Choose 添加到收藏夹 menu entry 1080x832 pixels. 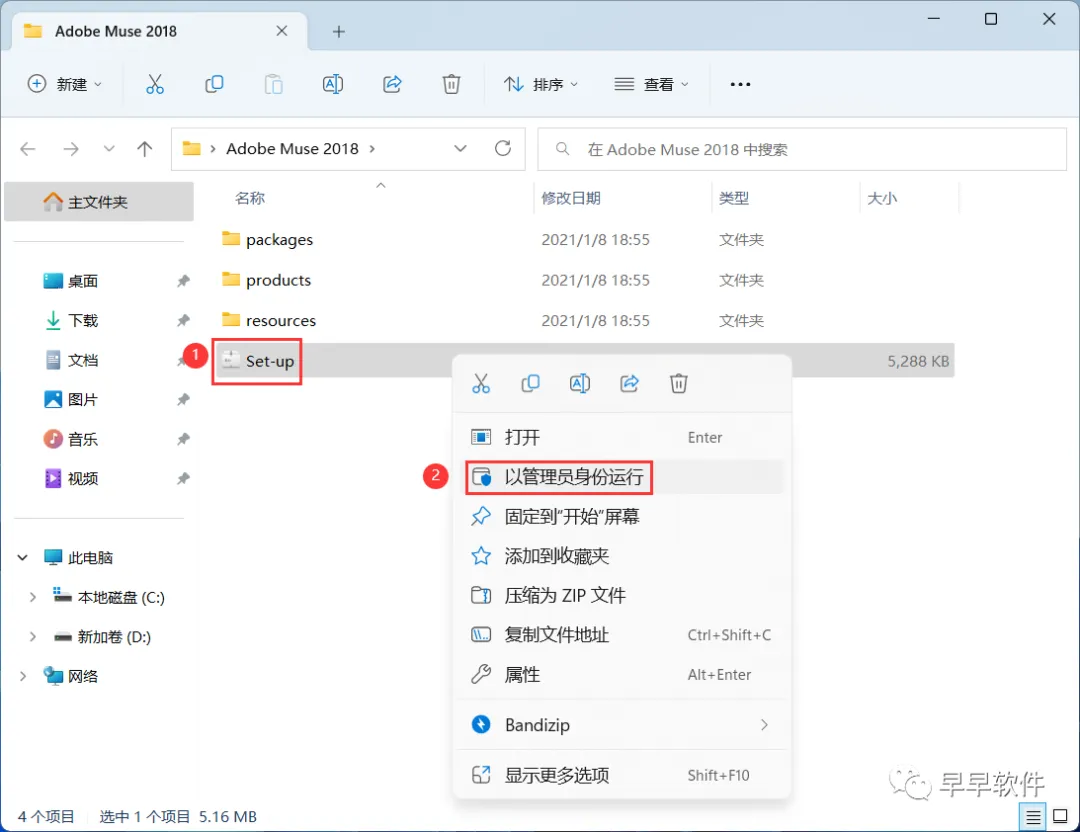coord(623,556)
